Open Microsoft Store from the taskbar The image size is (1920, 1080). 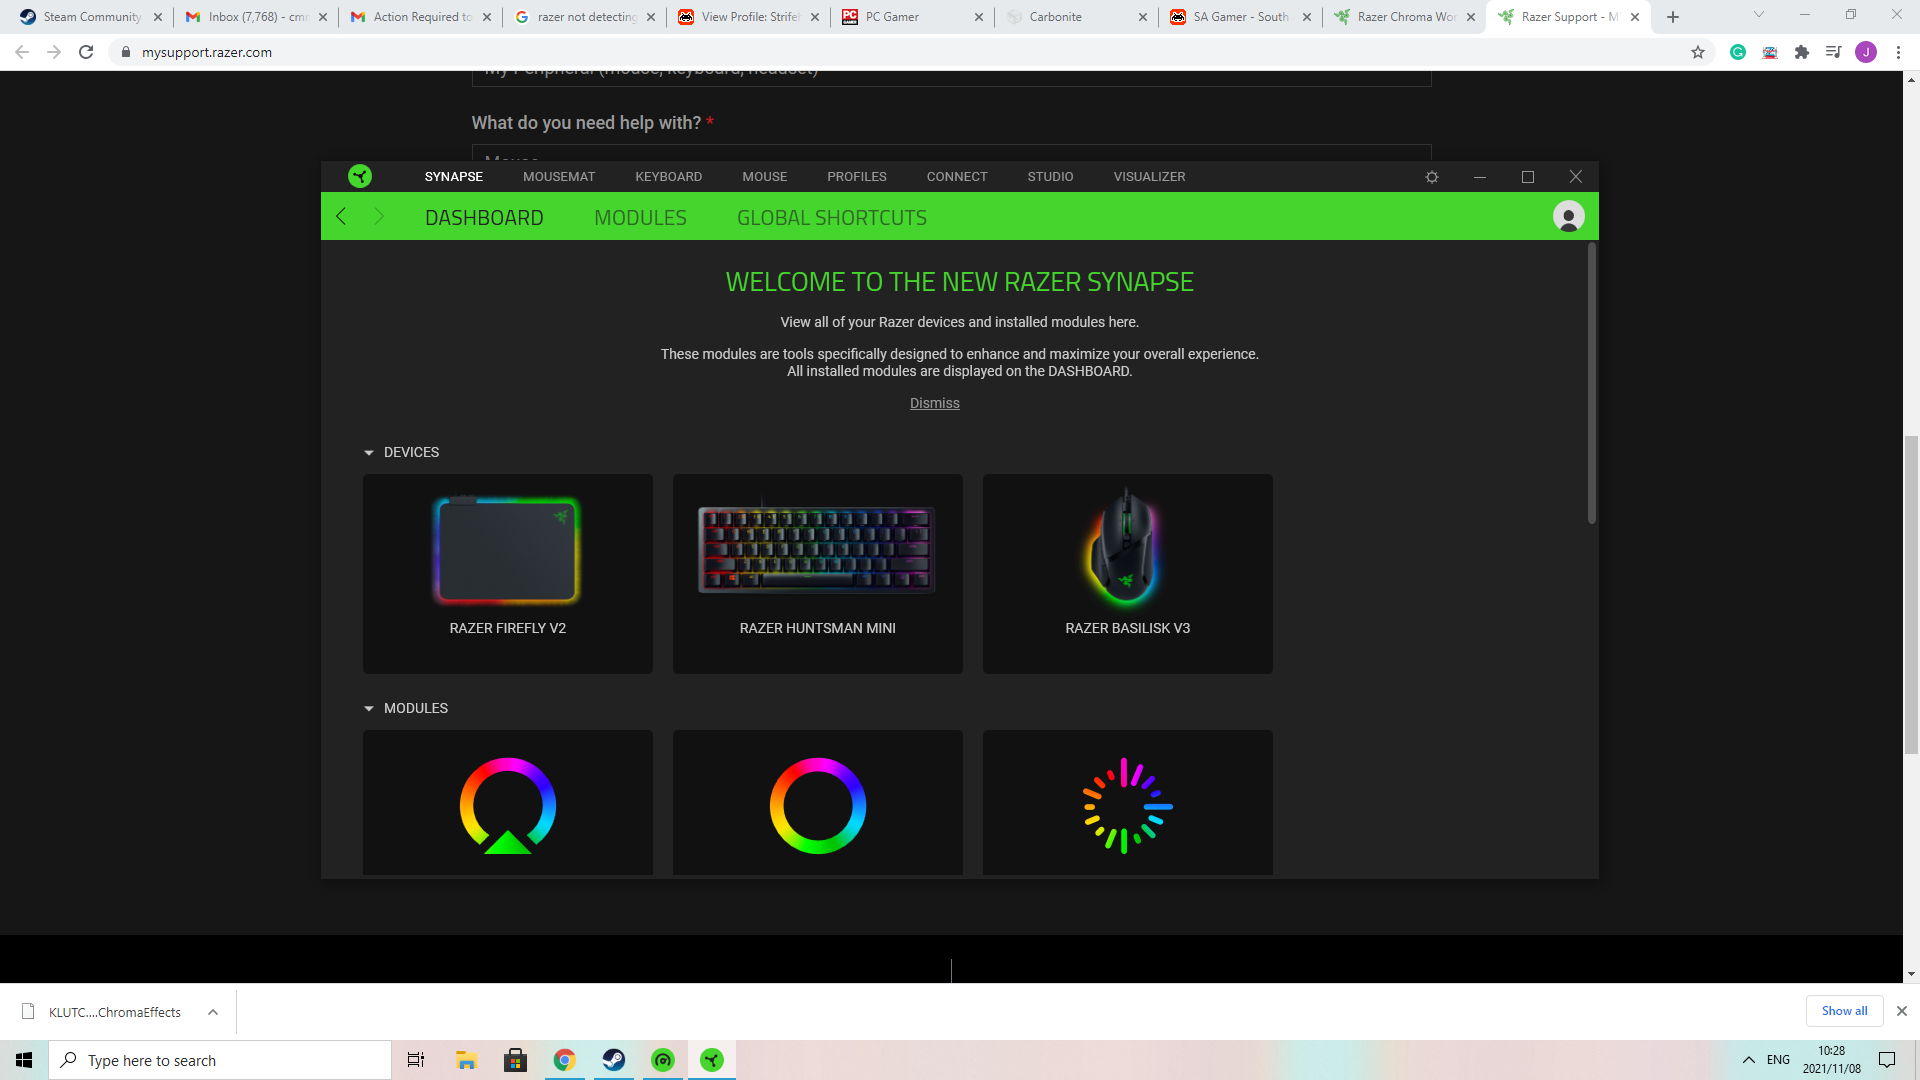coord(516,1060)
